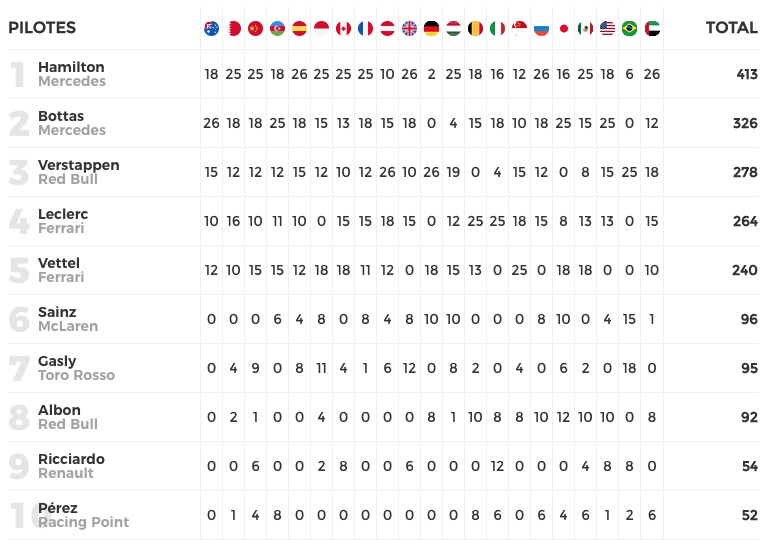
Task: Select Leclerc in the standings
Action: point(65,214)
